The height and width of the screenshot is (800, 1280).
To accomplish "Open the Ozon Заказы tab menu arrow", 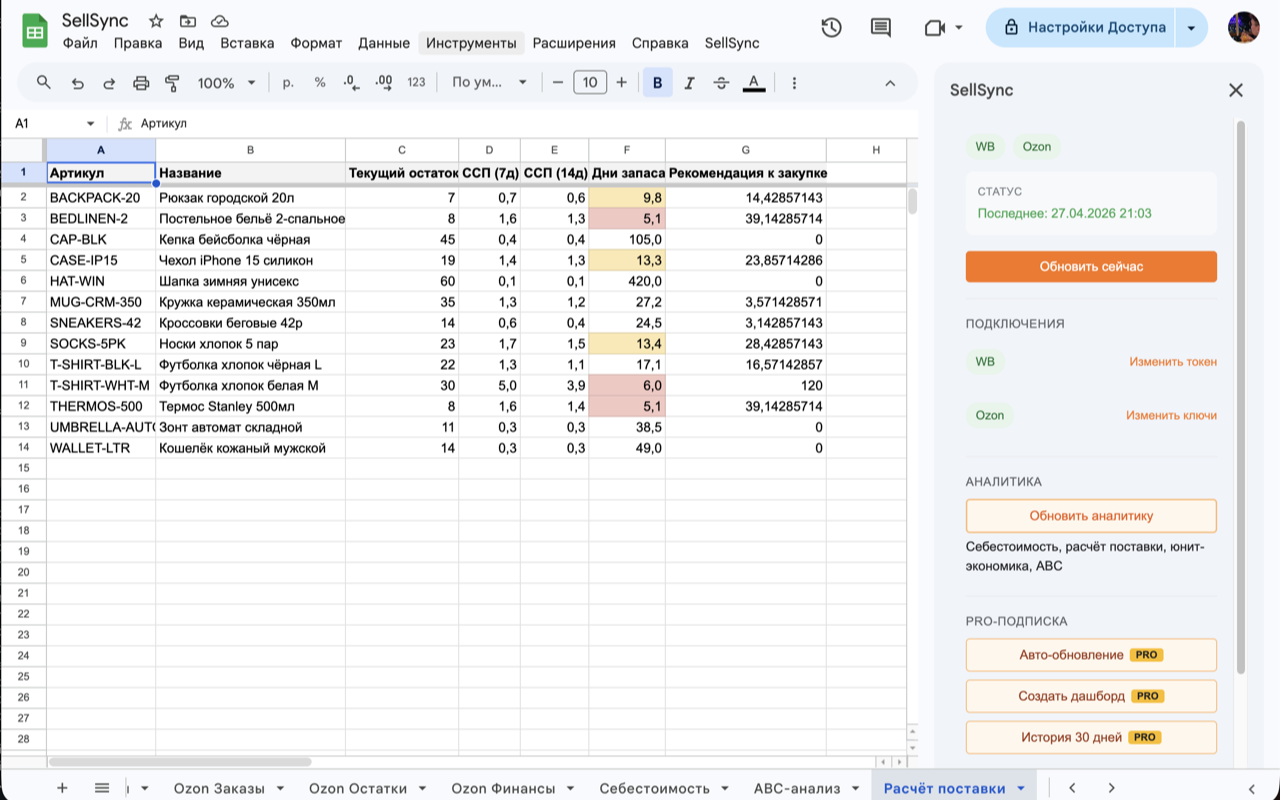I will coord(280,788).
